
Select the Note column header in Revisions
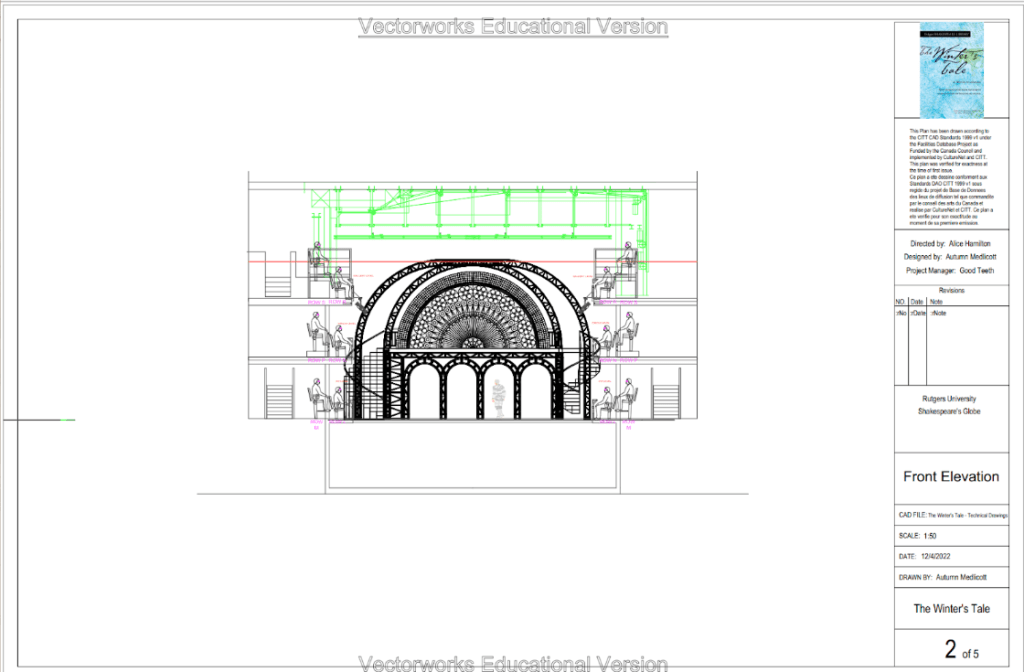pyautogui.click(x=937, y=301)
